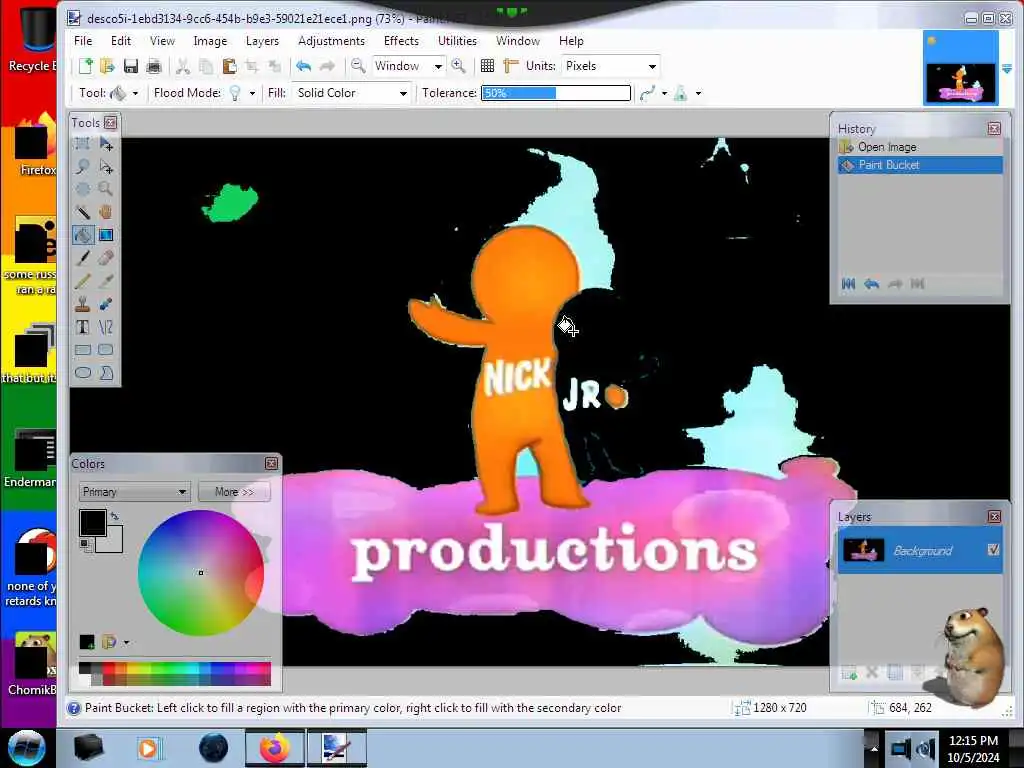This screenshot has height=768, width=1024.
Task: Open the Layers menu
Action: [262, 40]
